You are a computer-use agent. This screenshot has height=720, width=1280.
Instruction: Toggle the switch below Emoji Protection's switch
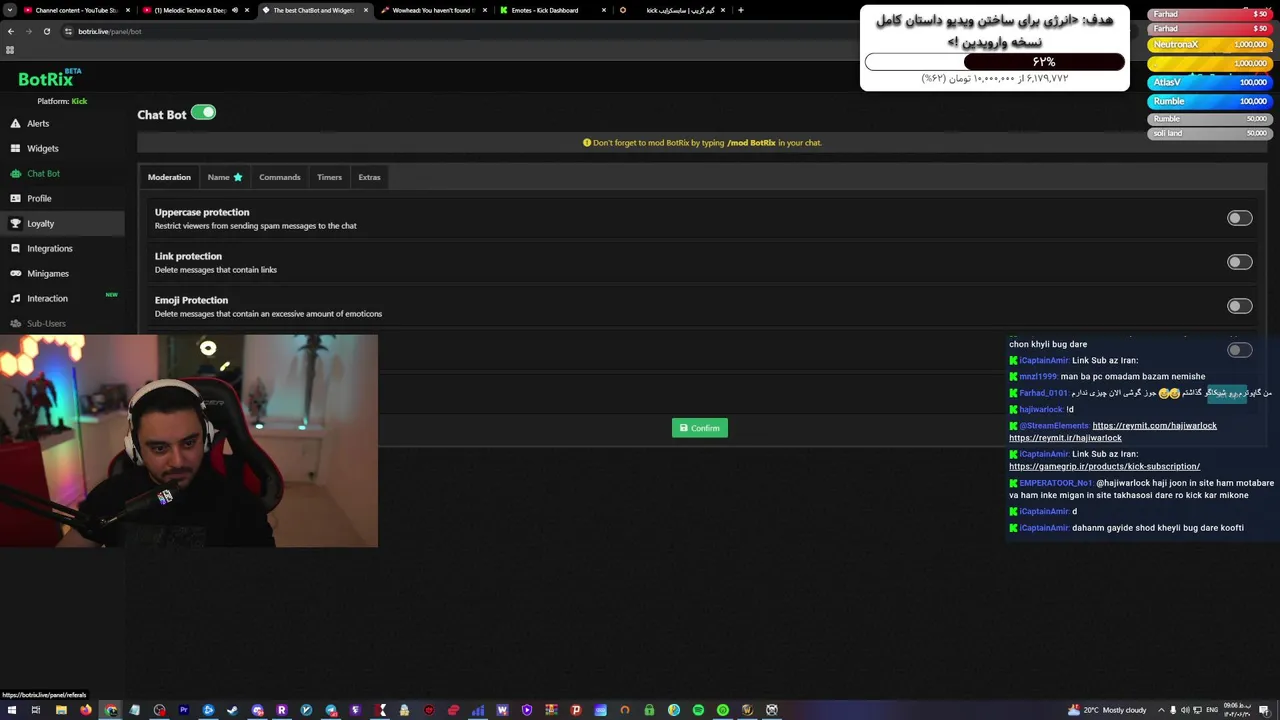[x=1239, y=350]
